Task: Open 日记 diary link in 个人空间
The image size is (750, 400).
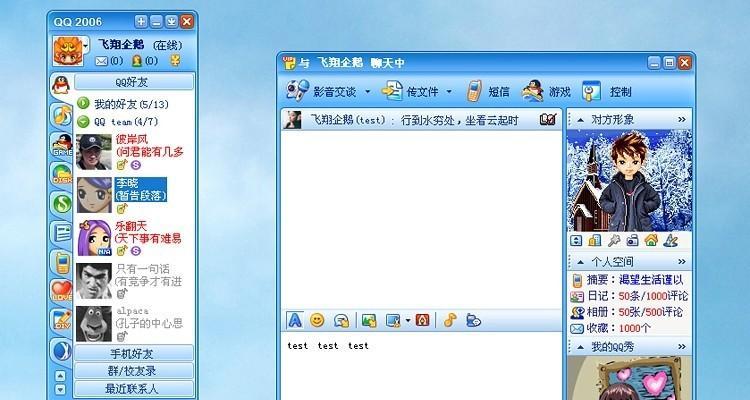Action: point(629,296)
